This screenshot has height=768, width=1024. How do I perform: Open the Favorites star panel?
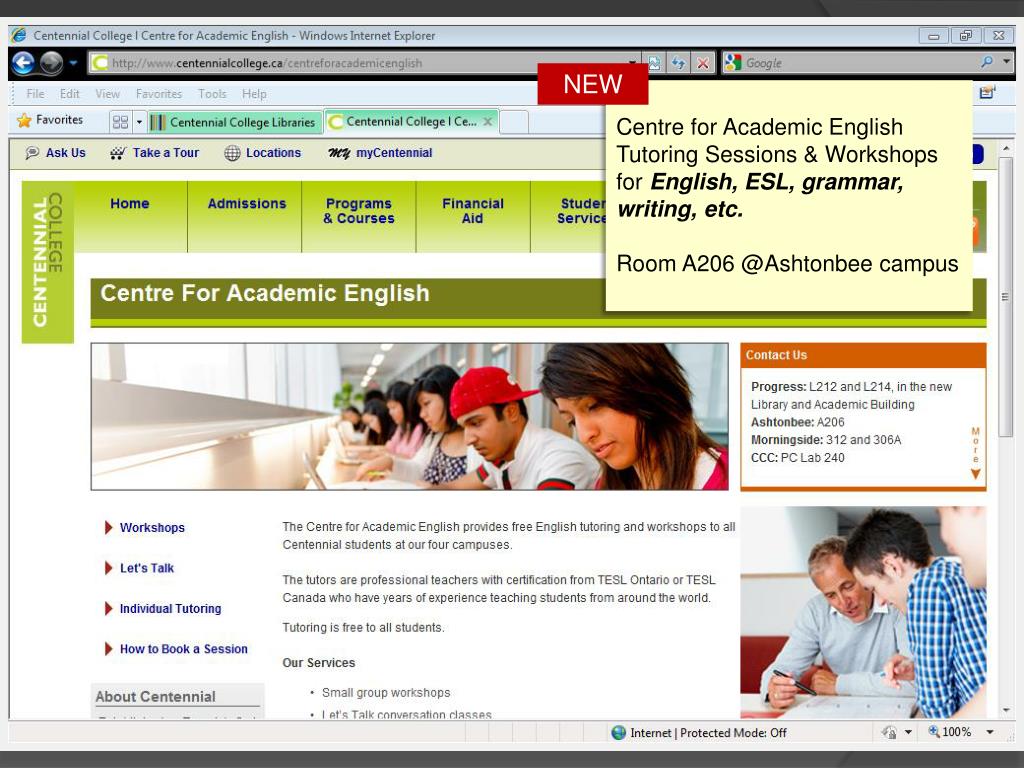coord(24,120)
